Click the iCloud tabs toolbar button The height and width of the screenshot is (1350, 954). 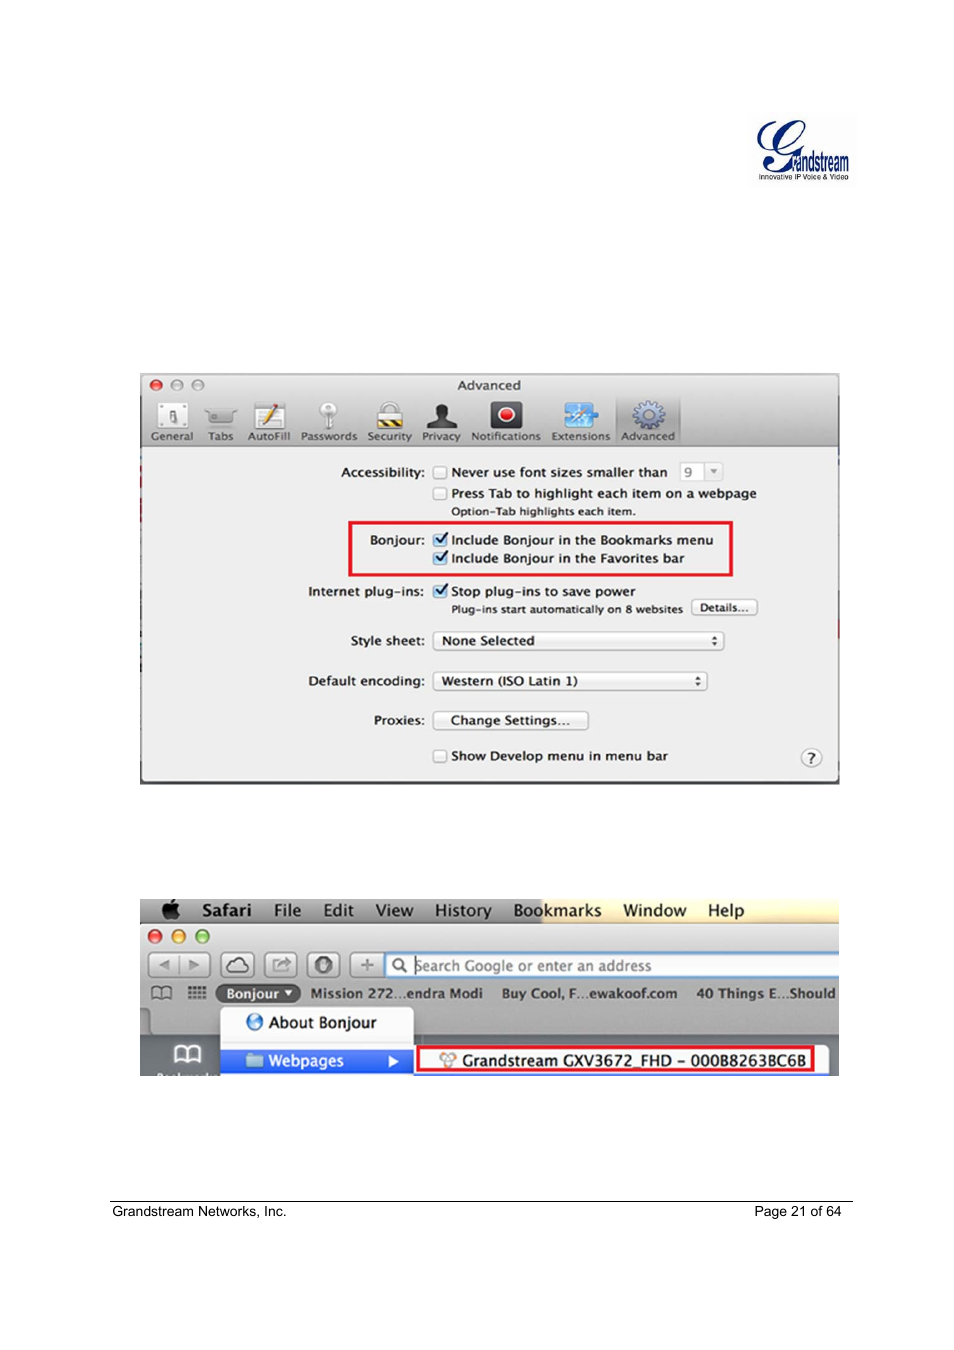pos(238,965)
